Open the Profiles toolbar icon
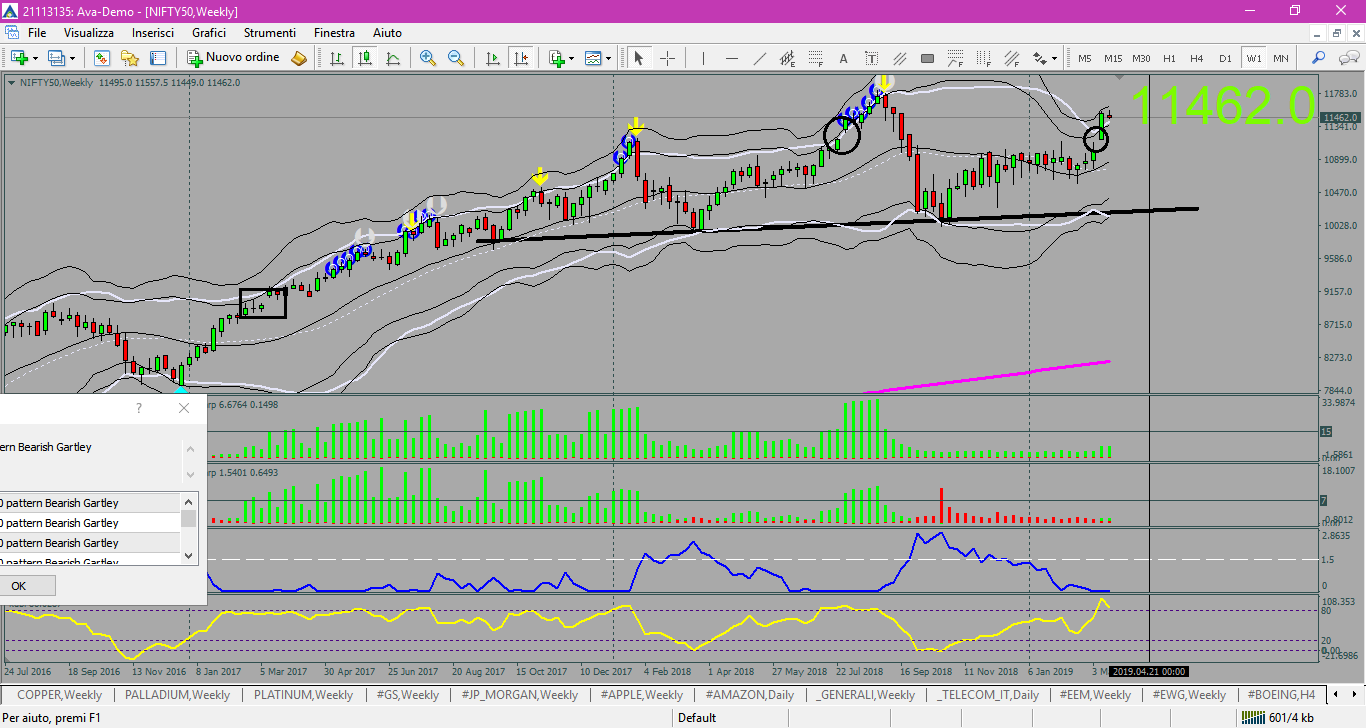Viewport: 1366px width, 728px height. click(56, 58)
